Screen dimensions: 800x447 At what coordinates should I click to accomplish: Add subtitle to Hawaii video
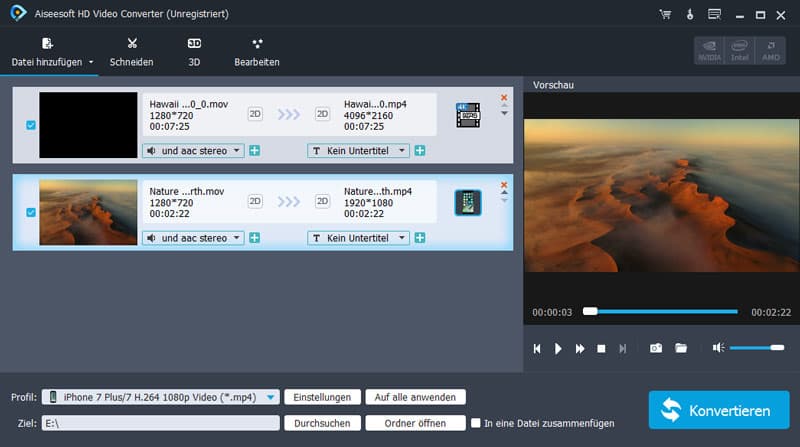(x=420, y=151)
